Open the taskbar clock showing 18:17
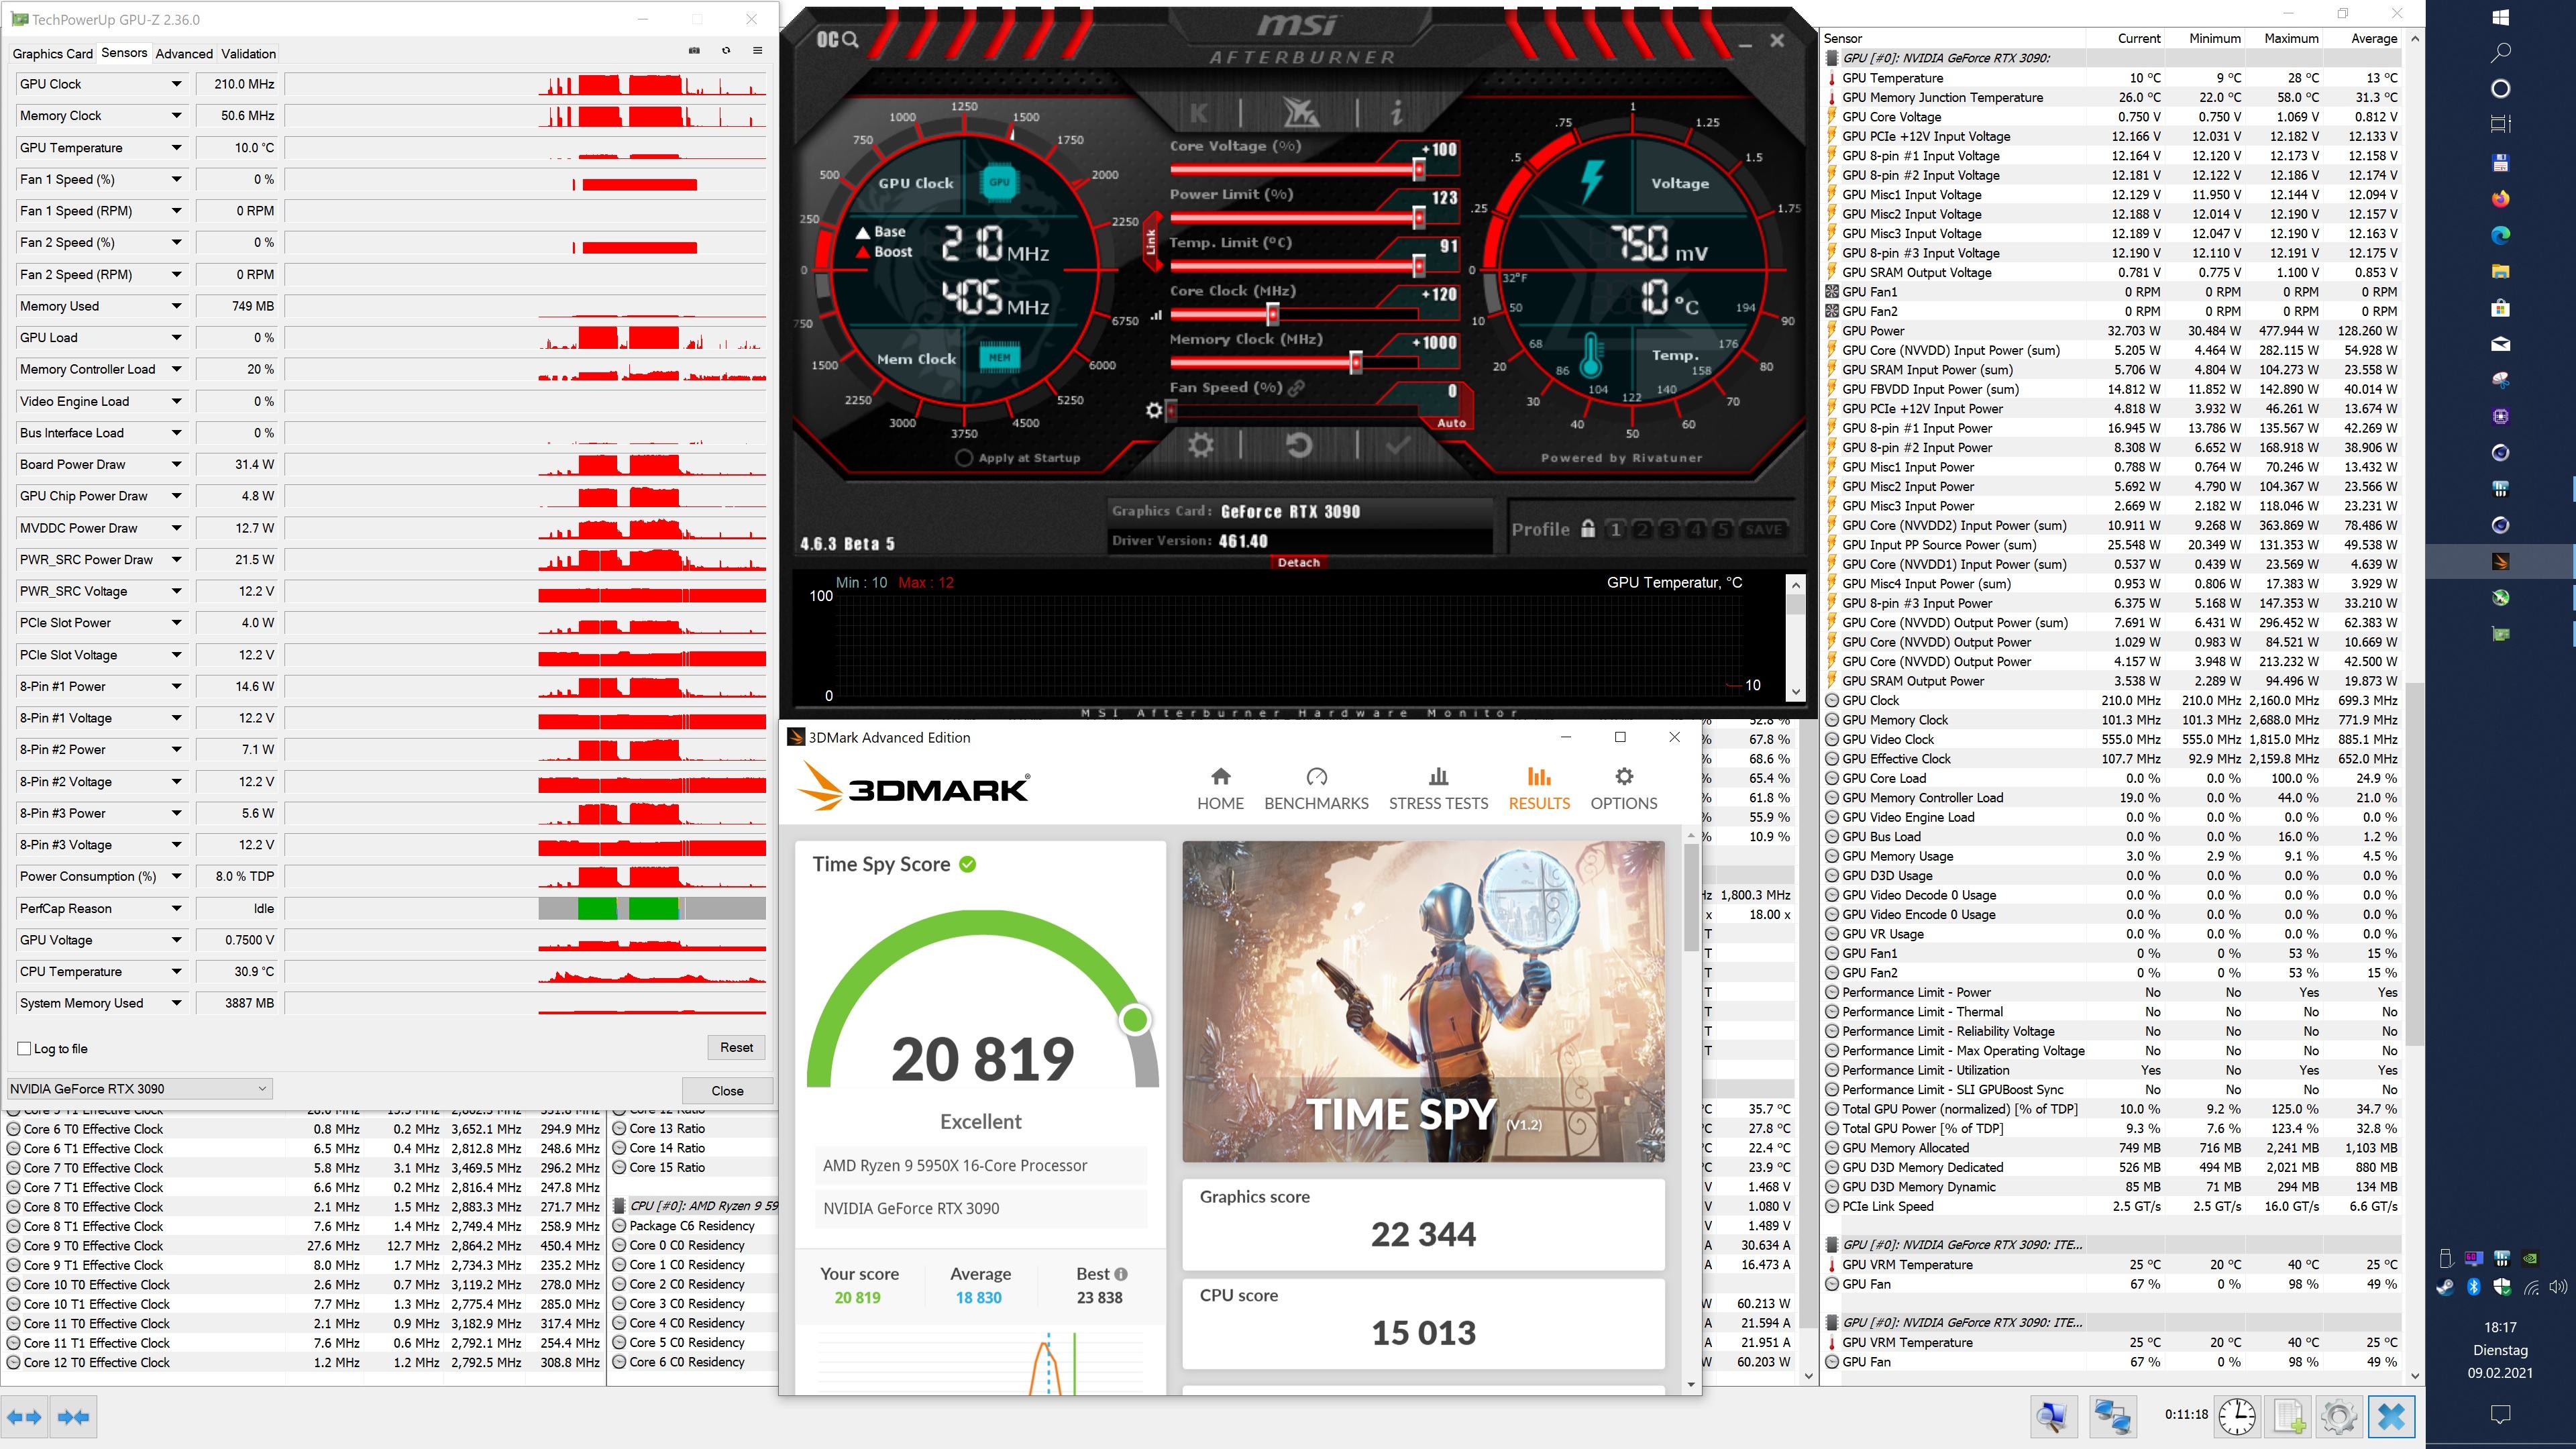Screen dimensions: 2576x1449 coord(2500,1327)
